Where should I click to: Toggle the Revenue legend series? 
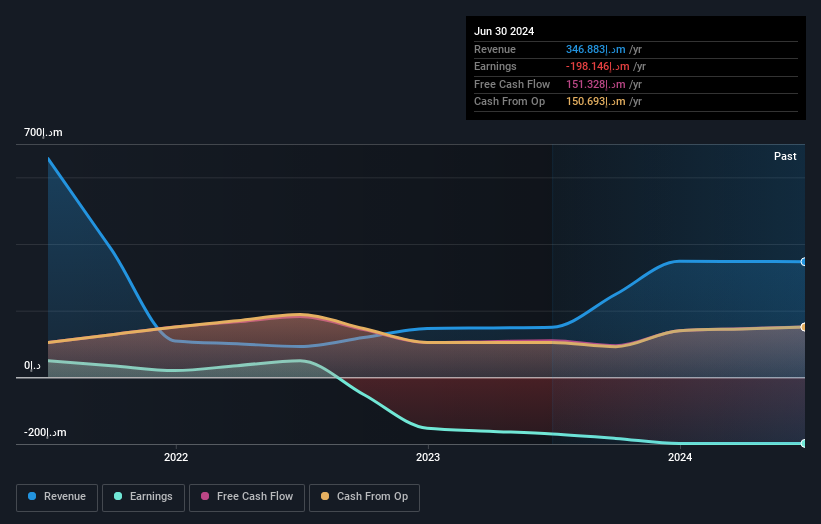(x=57, y=497)
